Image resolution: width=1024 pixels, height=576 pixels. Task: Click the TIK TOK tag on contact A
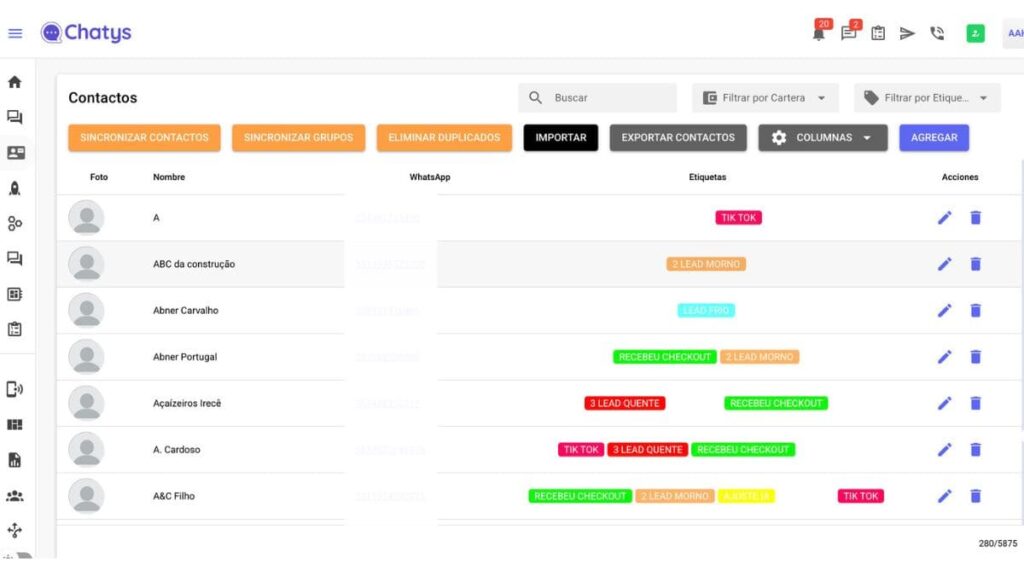point(738,218)
